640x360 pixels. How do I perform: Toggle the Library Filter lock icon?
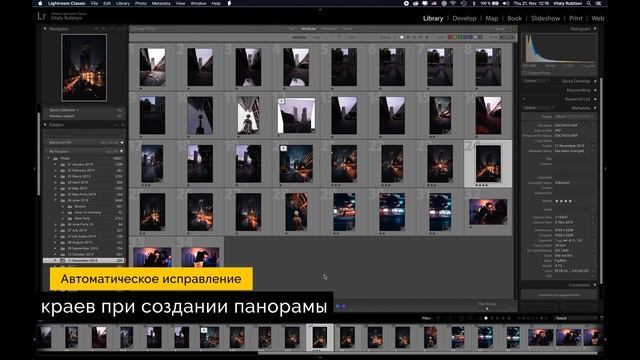513,29
